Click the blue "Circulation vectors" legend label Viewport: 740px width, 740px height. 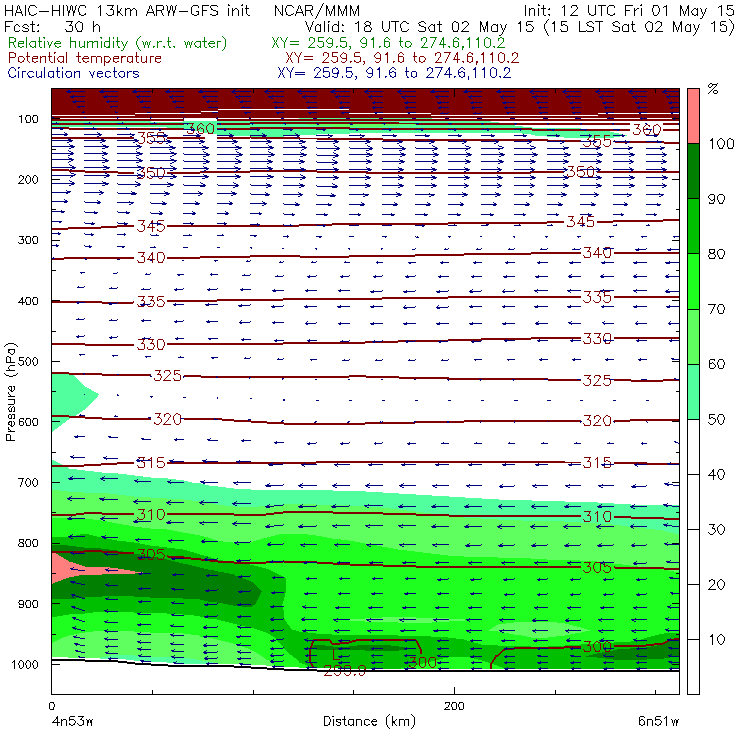[x=73, y=73]
